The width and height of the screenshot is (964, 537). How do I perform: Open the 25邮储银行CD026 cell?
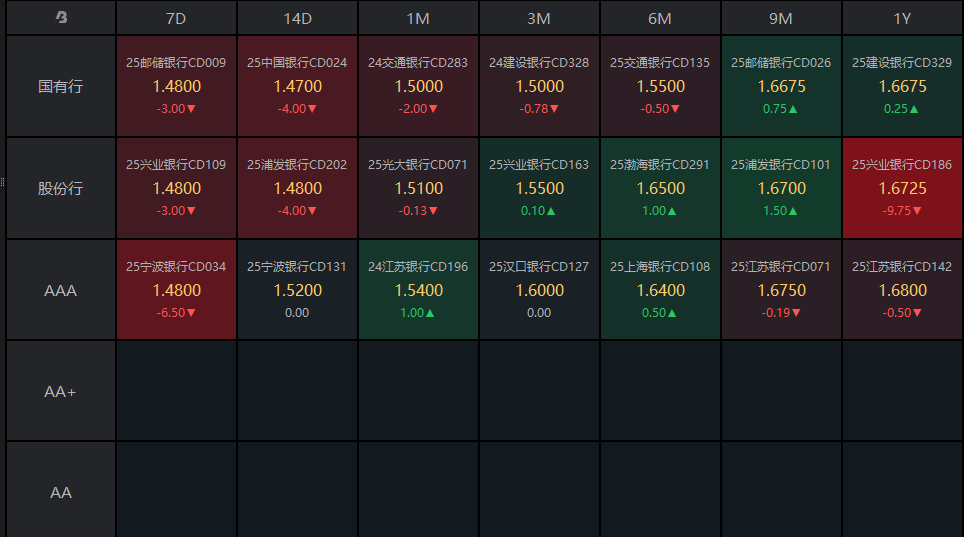(781, 86)
